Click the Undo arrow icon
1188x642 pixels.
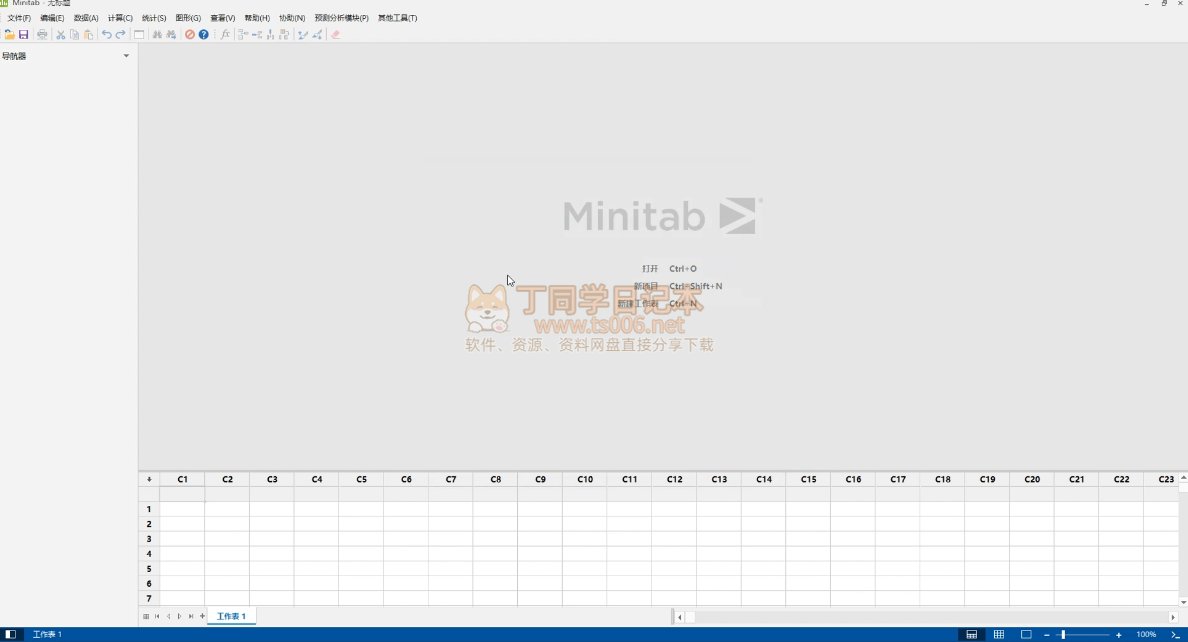pyautogui.click(x=107, y=35)
